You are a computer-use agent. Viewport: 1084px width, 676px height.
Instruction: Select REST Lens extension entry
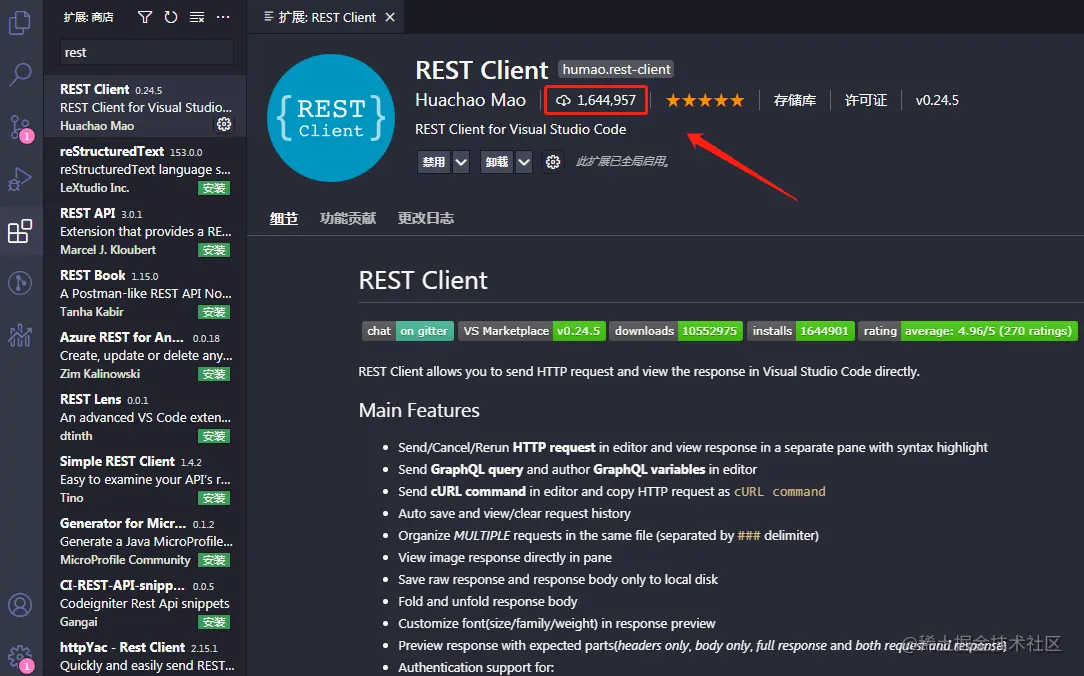click(145, 417)
